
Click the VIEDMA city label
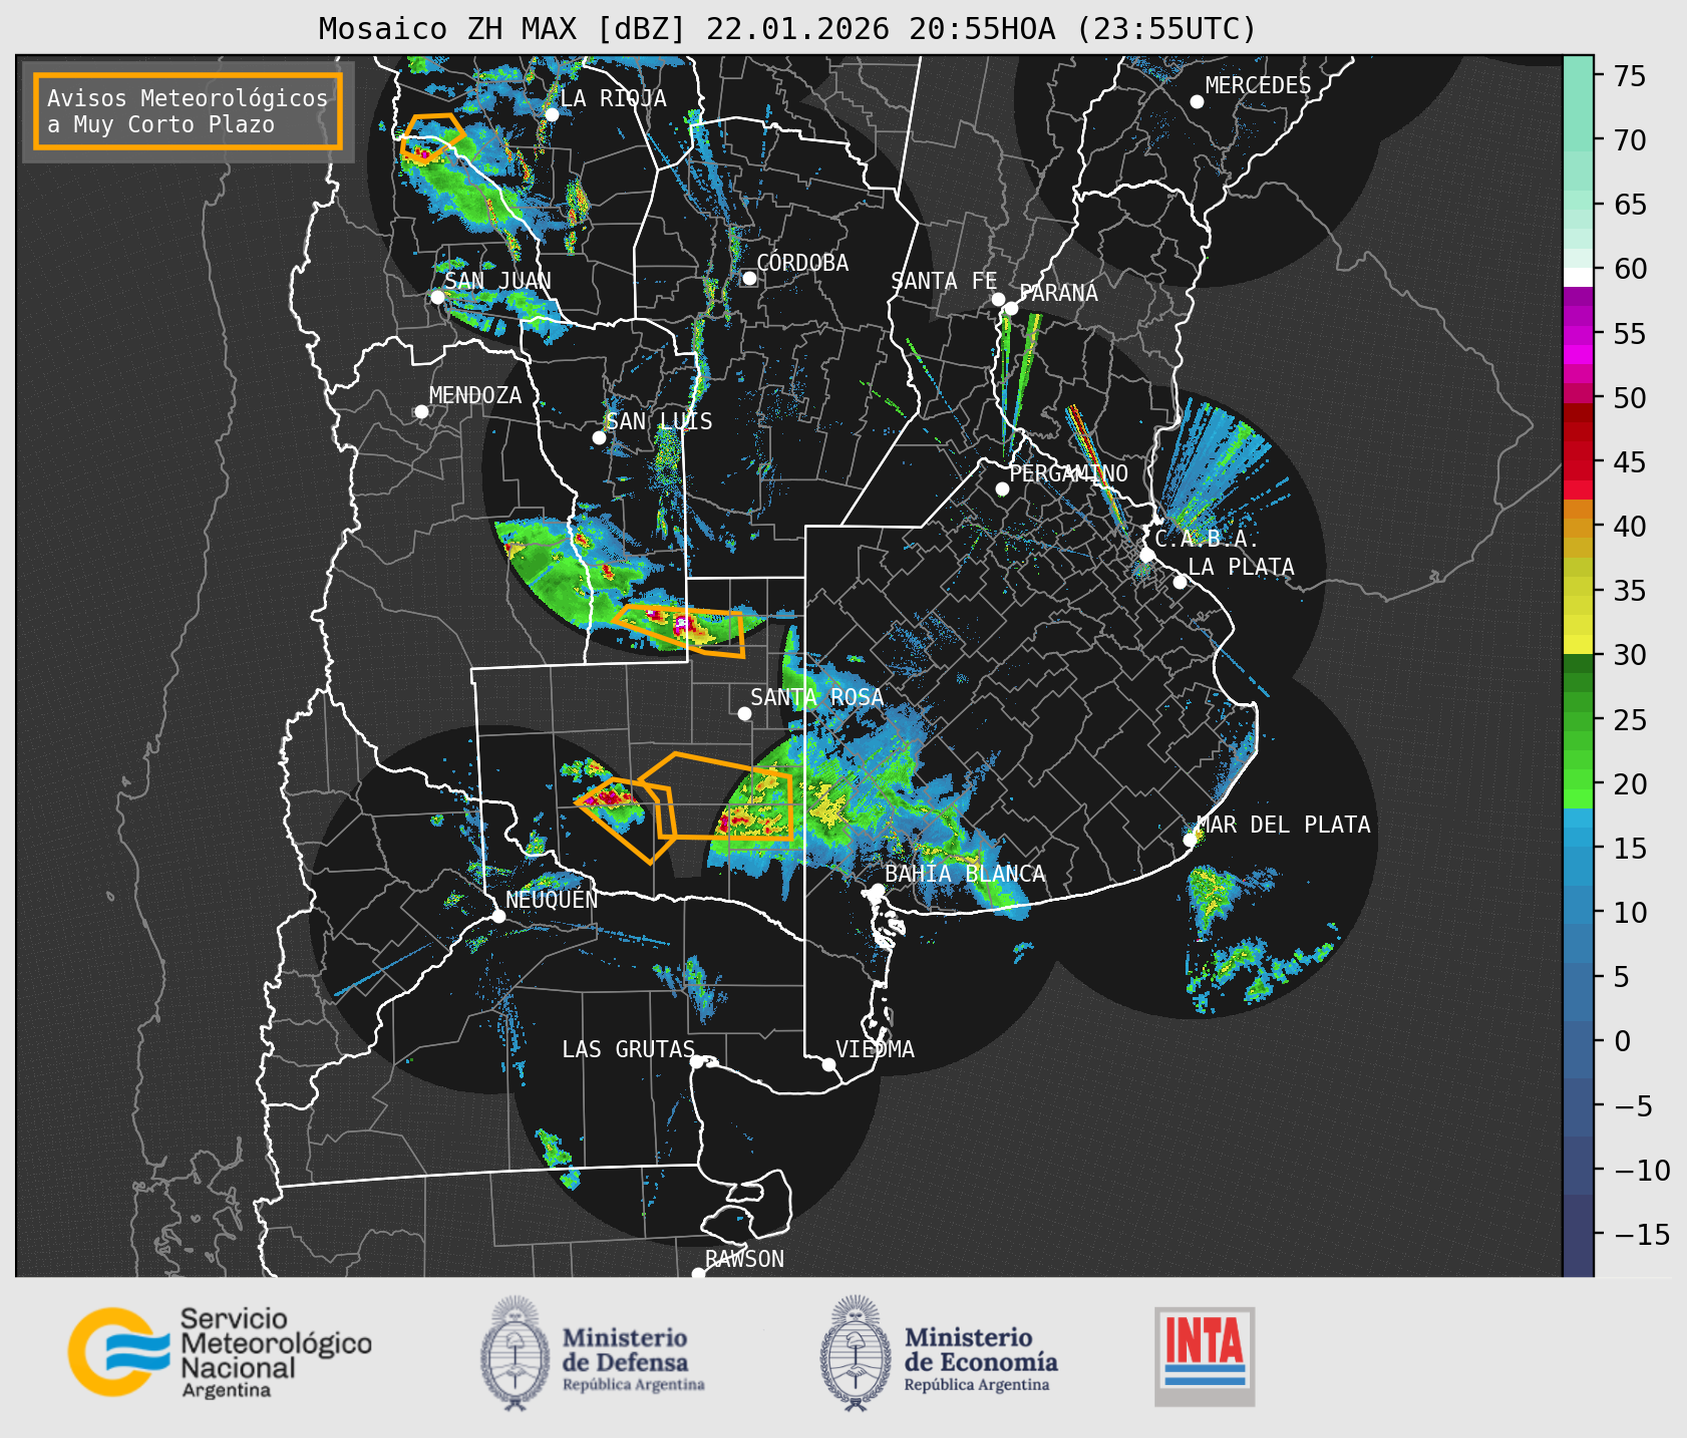(875, 1050)
